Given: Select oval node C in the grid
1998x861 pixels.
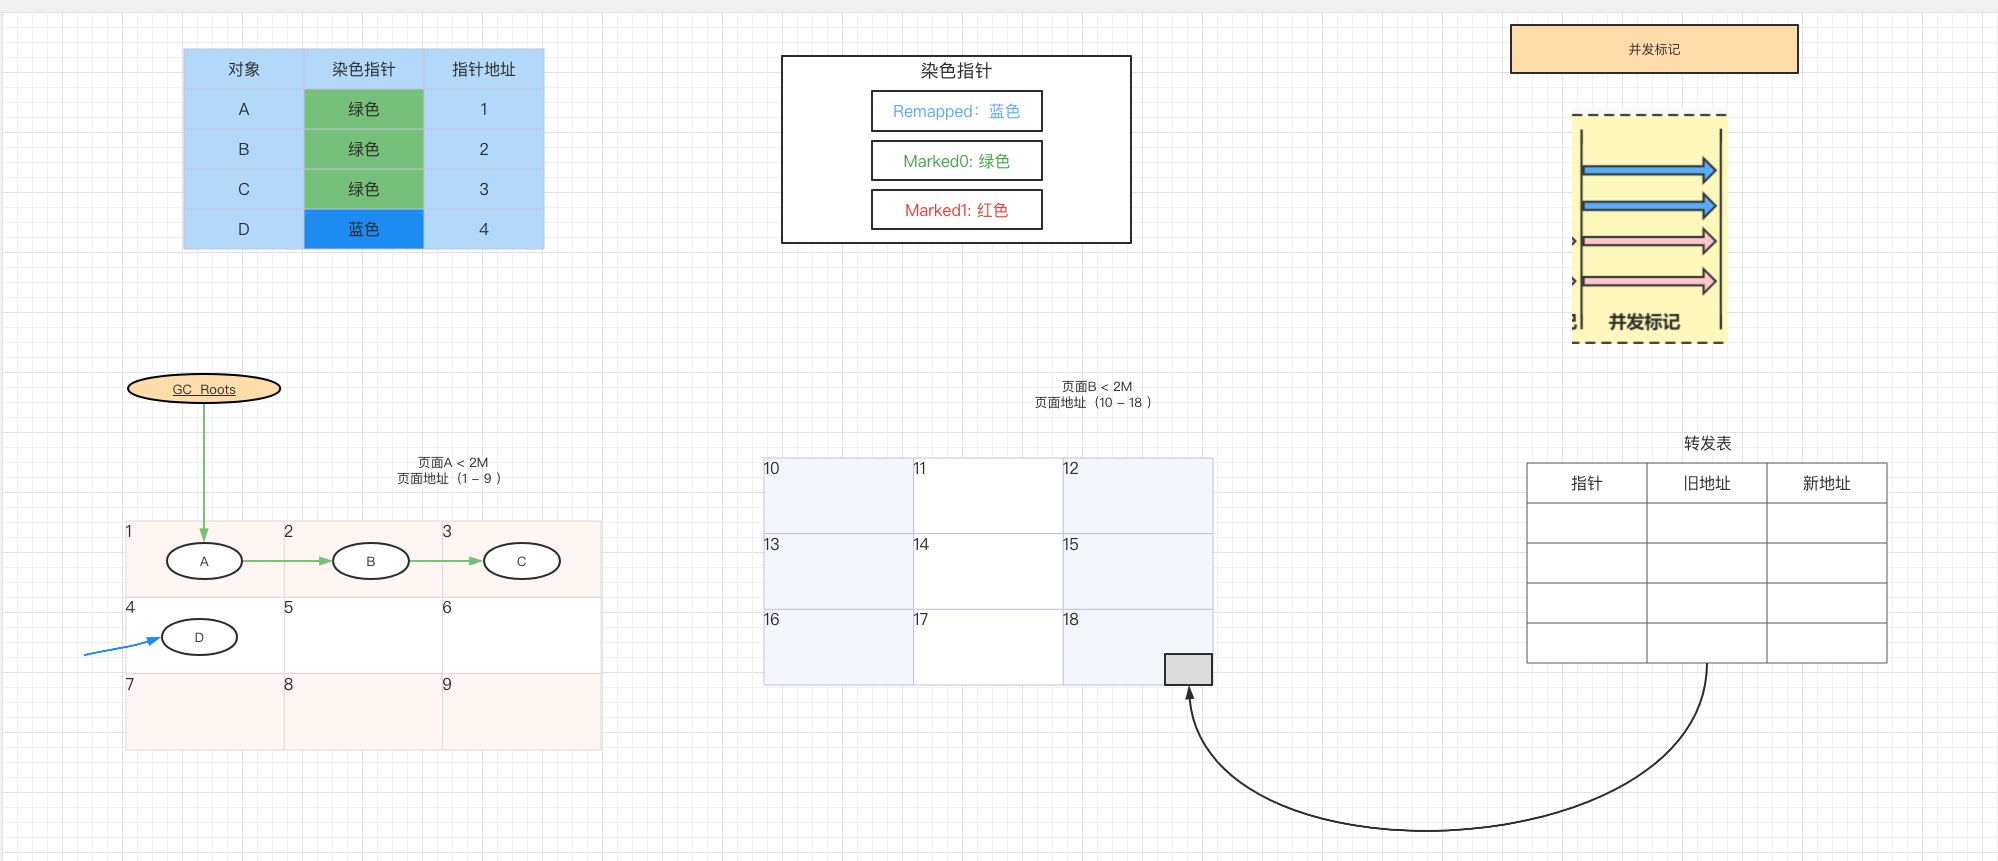Looking at the screenshot, I should 521,561.
